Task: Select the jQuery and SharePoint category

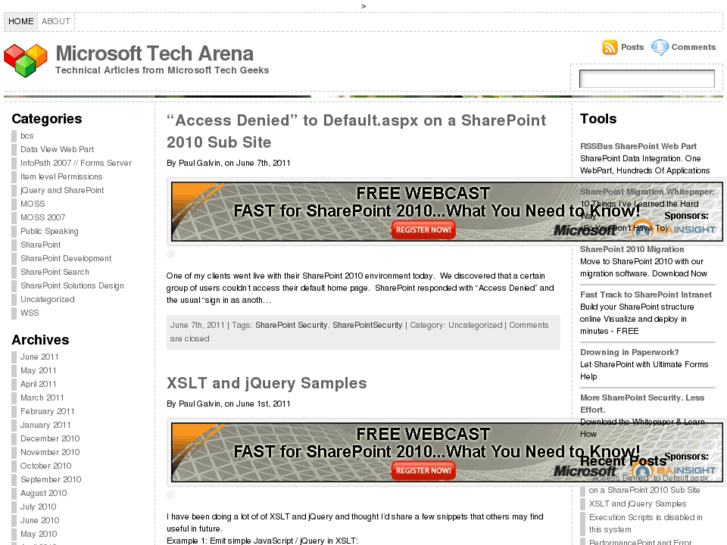Action: [62, 190]
